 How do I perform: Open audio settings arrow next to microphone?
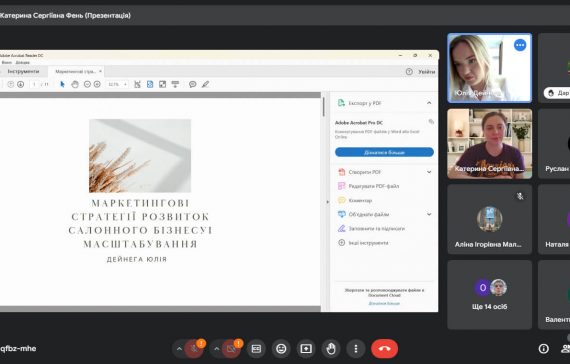pos(179,349)
